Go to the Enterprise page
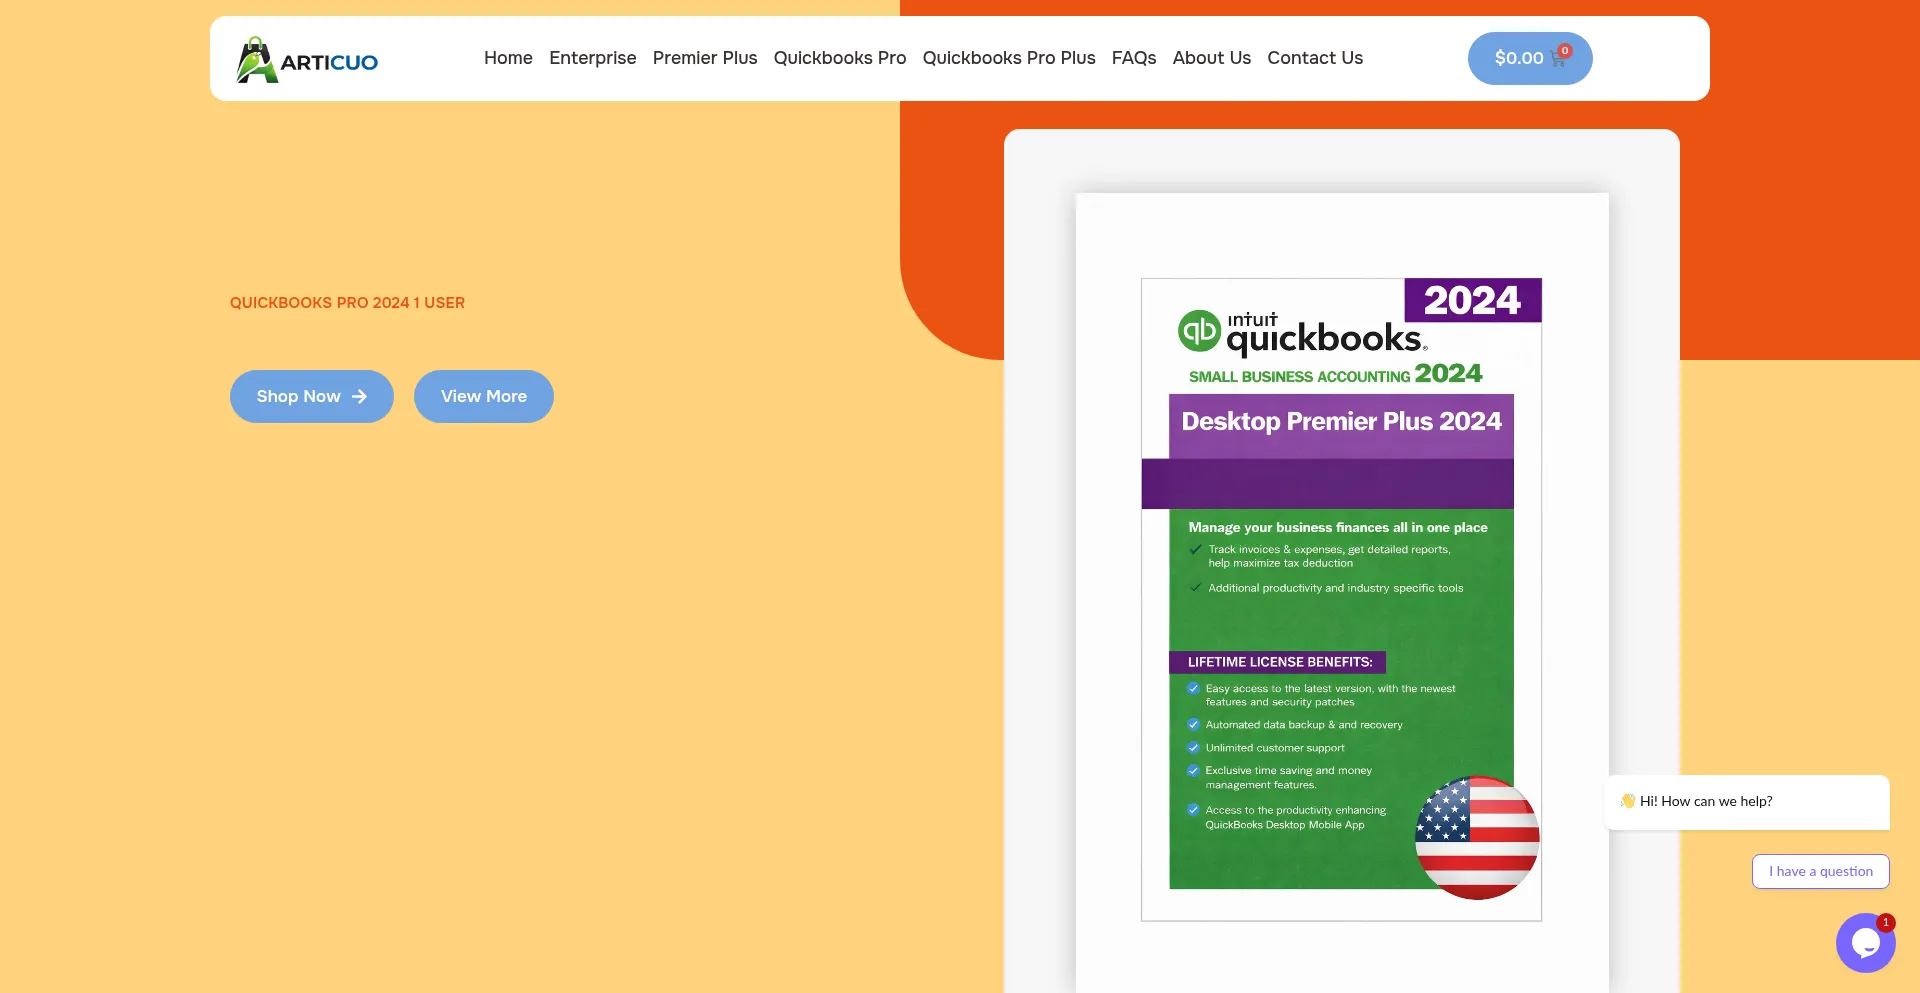1920x993 pixels. click(593, 58)
